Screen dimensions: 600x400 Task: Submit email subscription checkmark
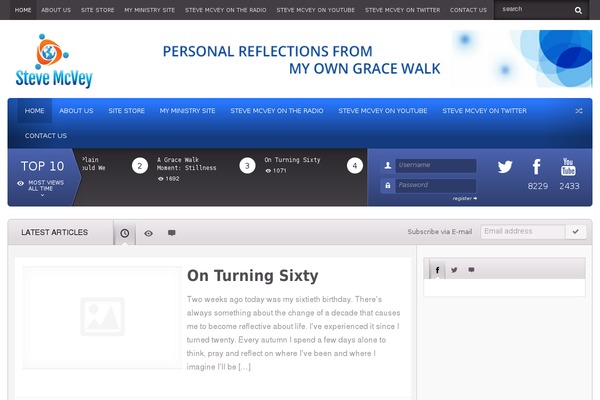[576, 232]
